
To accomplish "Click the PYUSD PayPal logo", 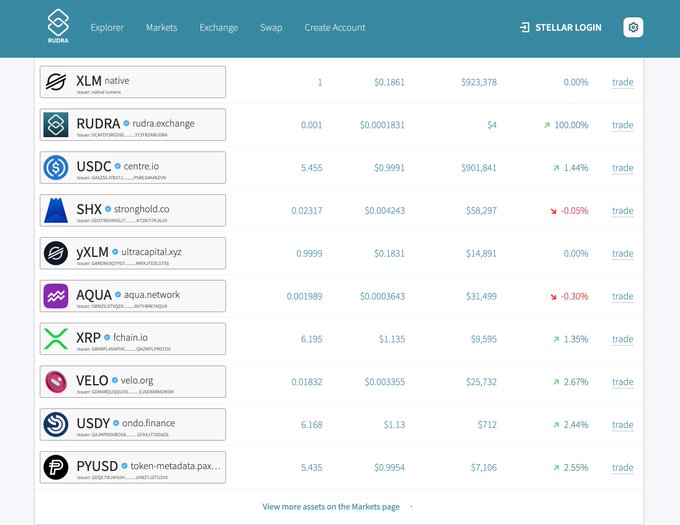I will pos(56,467).
